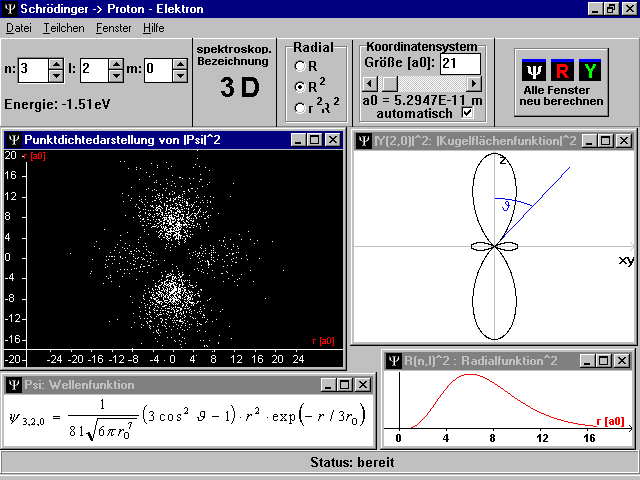This screenshot has height=480, width=640.
Task: Toggle the automatisch checkbox
Action: point(467,113)
